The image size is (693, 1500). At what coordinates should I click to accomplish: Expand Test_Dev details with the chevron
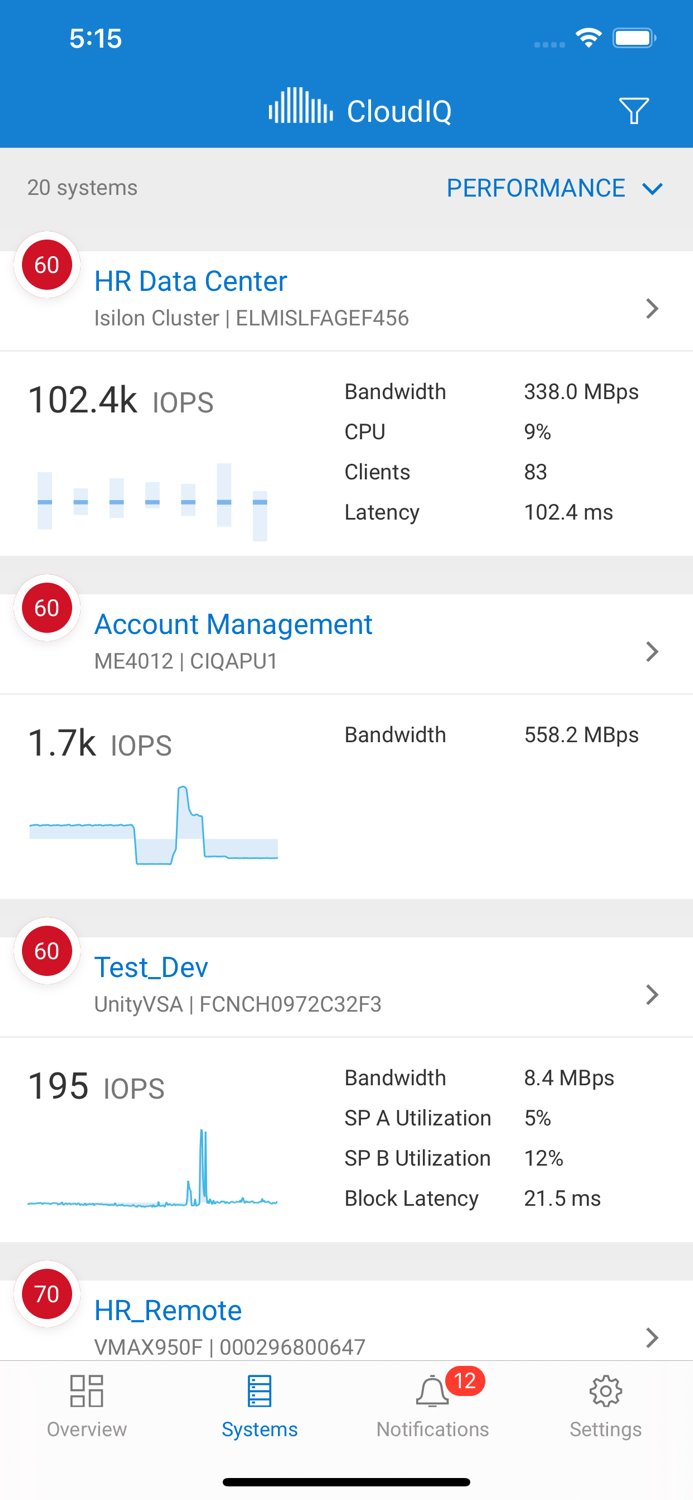tap(652, 995)
